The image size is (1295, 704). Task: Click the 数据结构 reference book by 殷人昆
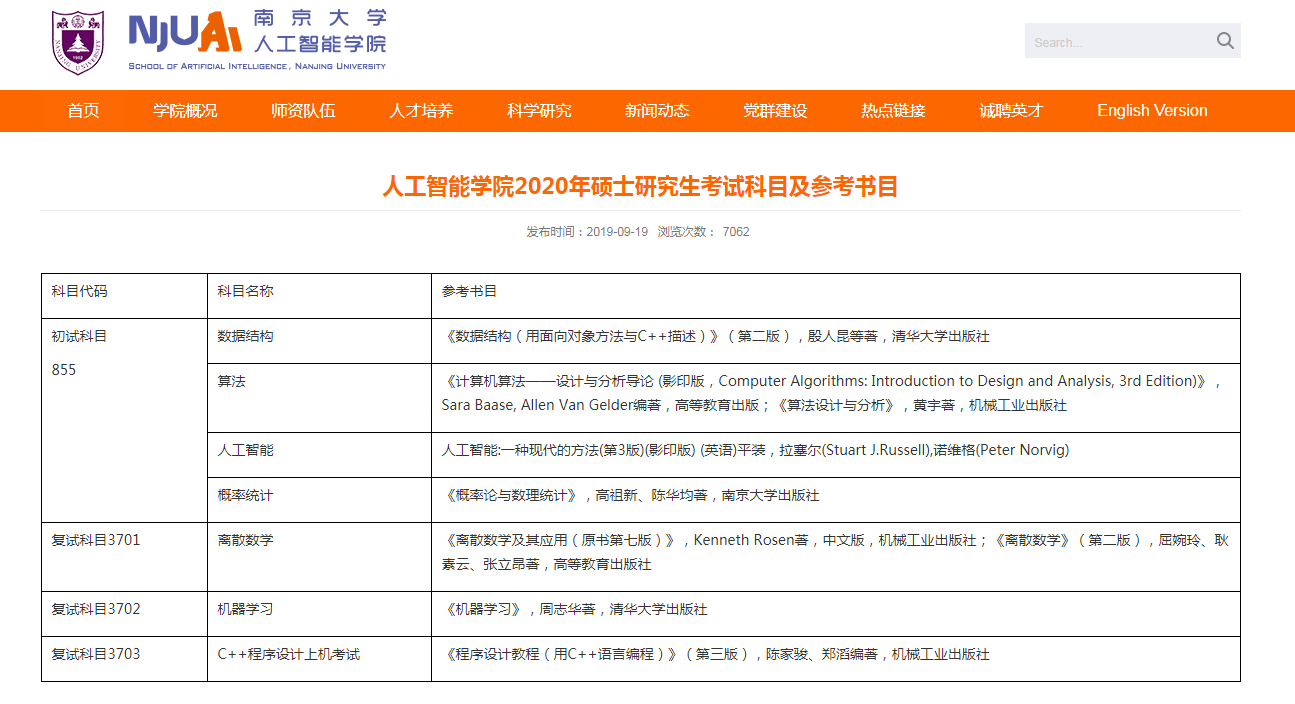tap(716, 337)
